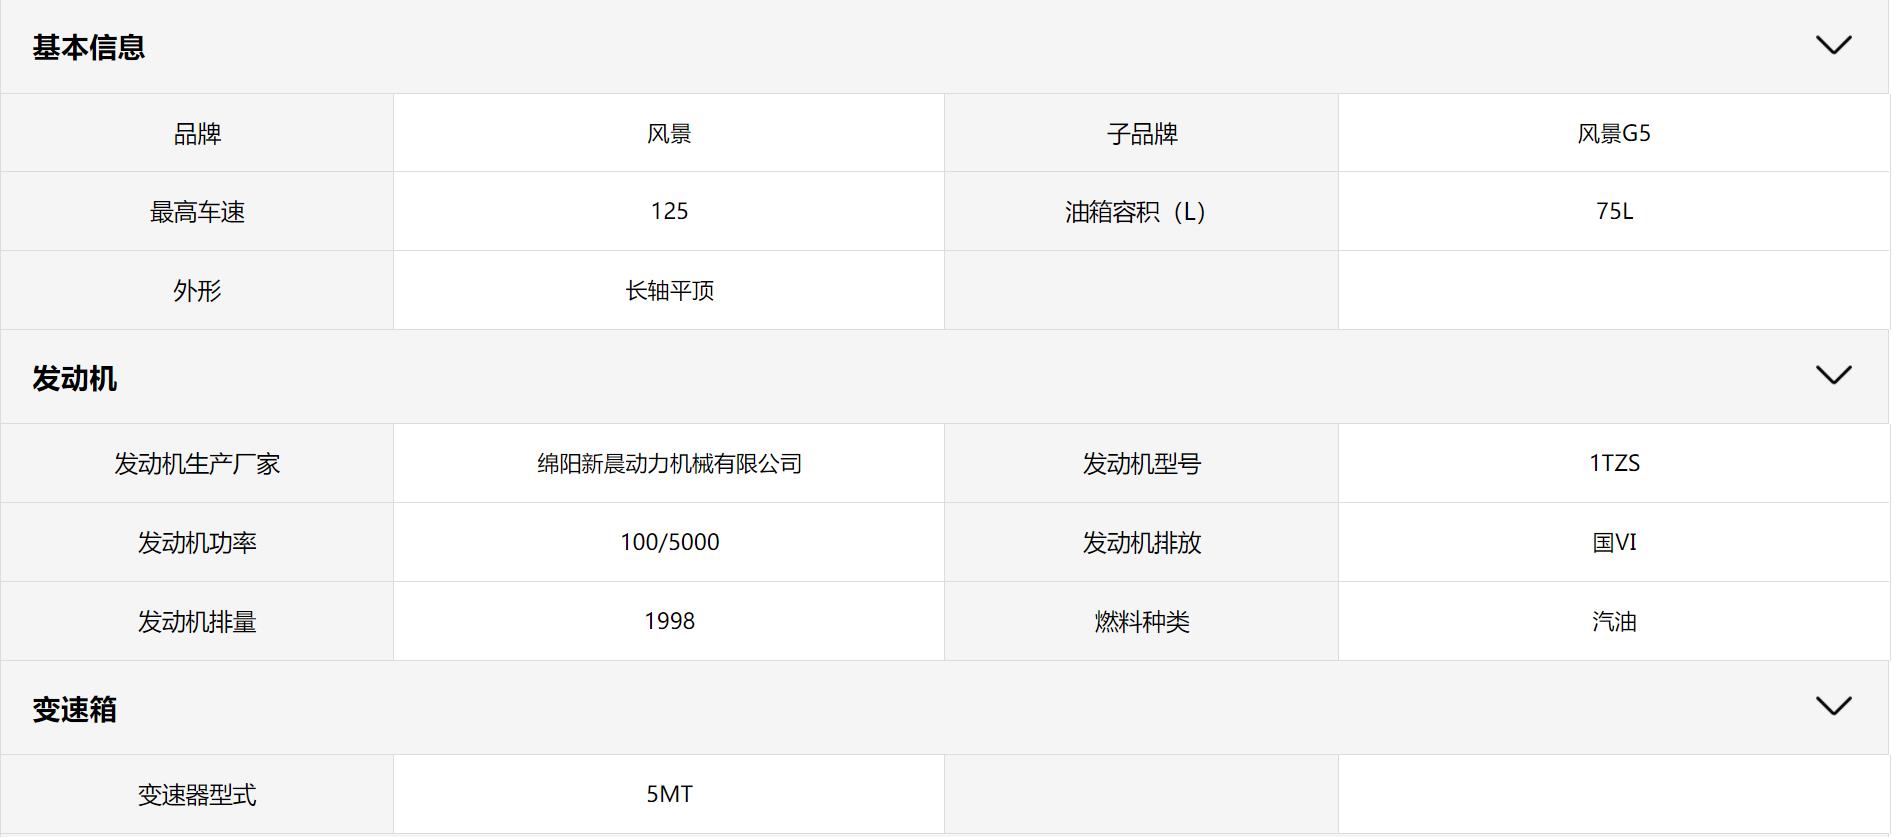Select the 75L tank value
The width and height of the screenshot is (1892, 837).
point(1614,211)
